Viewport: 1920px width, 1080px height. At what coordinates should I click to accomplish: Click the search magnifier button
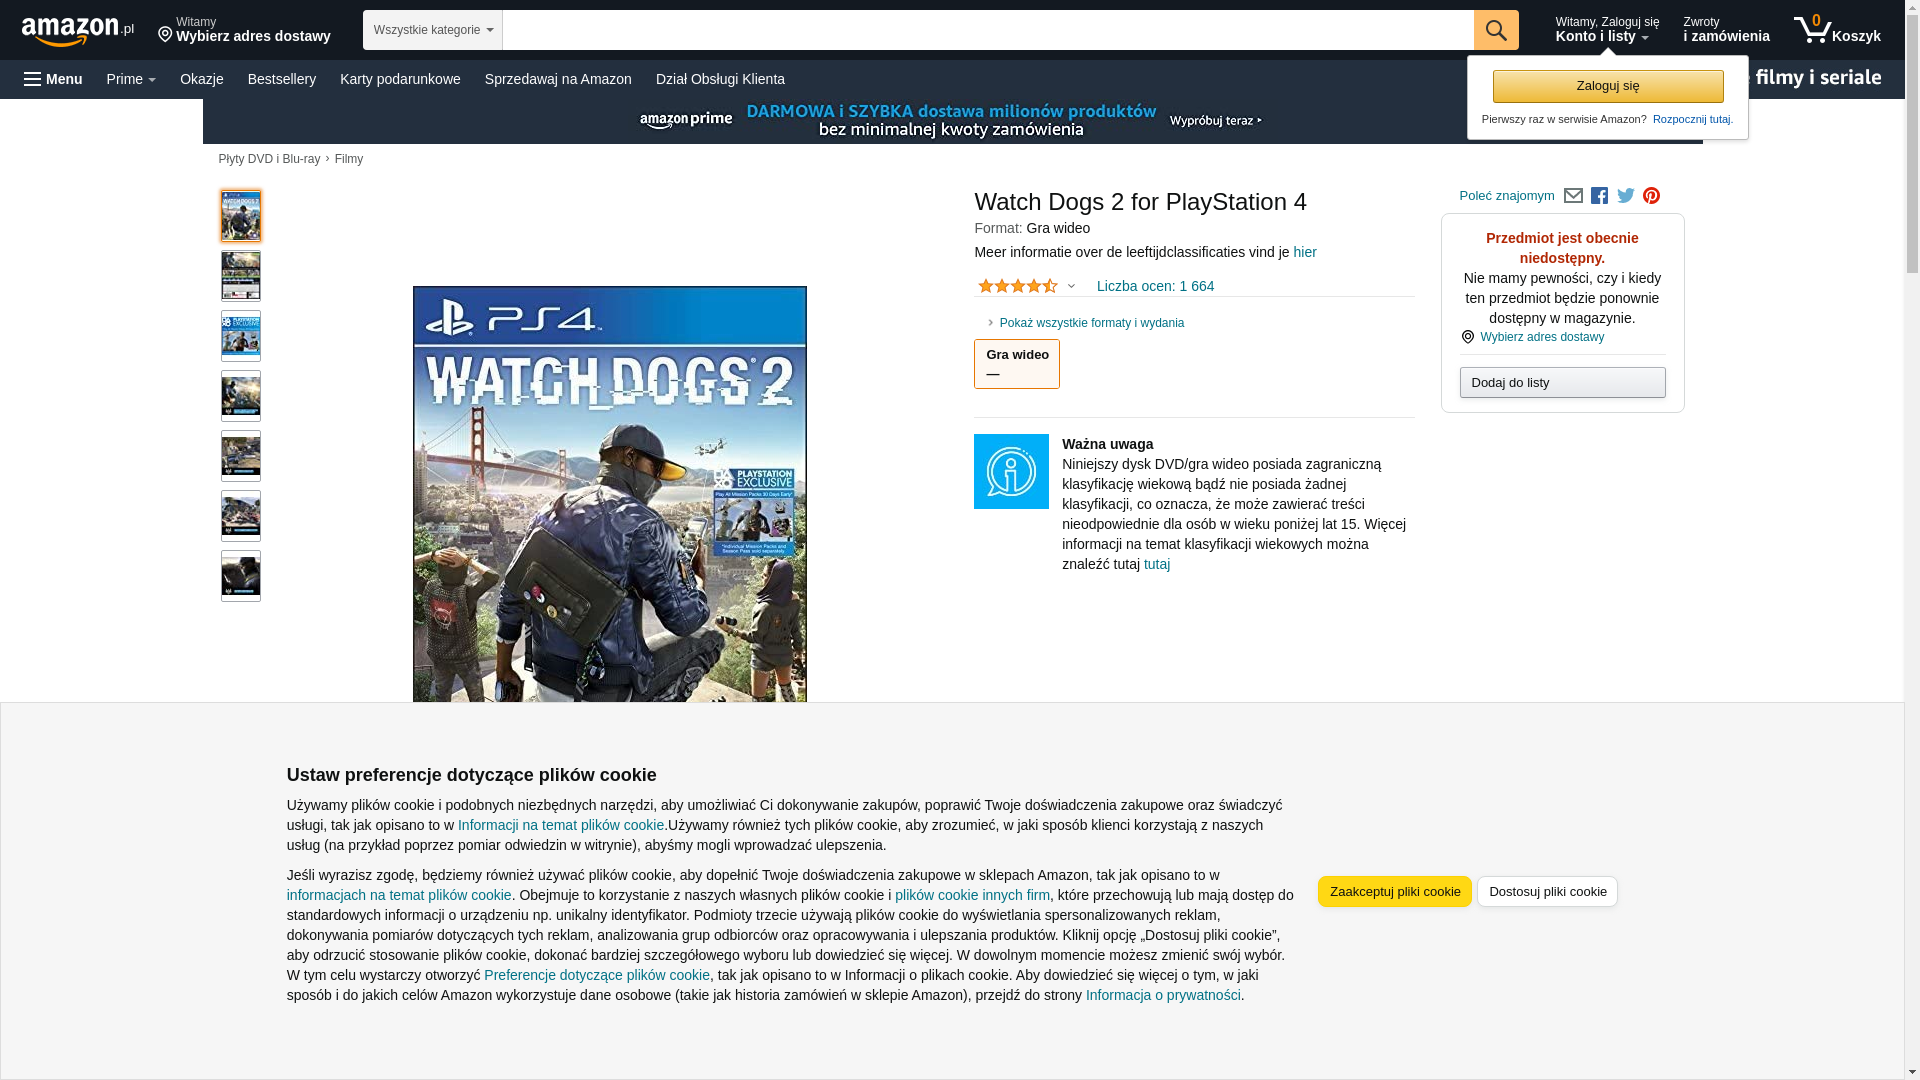pos(1495,30)
